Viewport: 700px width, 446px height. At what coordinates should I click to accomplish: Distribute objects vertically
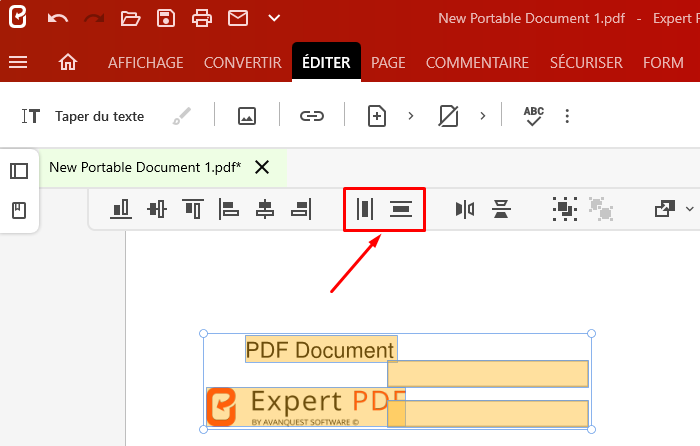pos(401,209)
